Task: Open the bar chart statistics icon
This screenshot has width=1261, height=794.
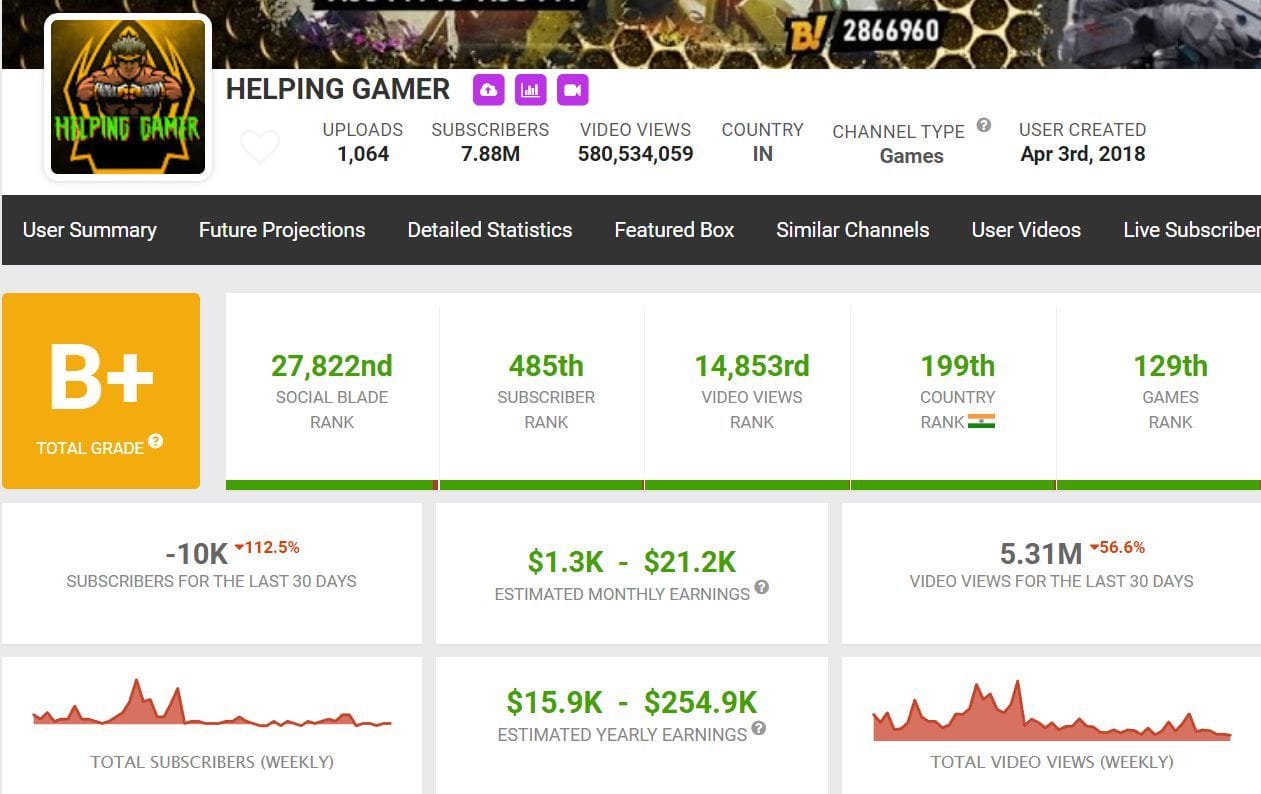Action: (x=530, y=90)
